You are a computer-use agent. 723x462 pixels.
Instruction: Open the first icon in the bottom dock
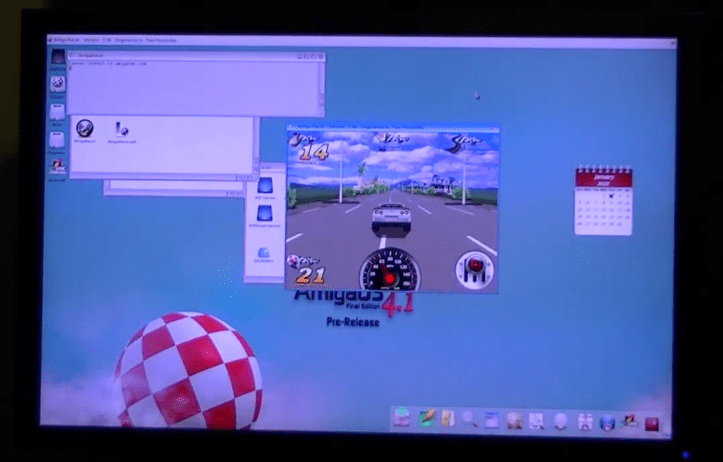click(x=401, y=417)
